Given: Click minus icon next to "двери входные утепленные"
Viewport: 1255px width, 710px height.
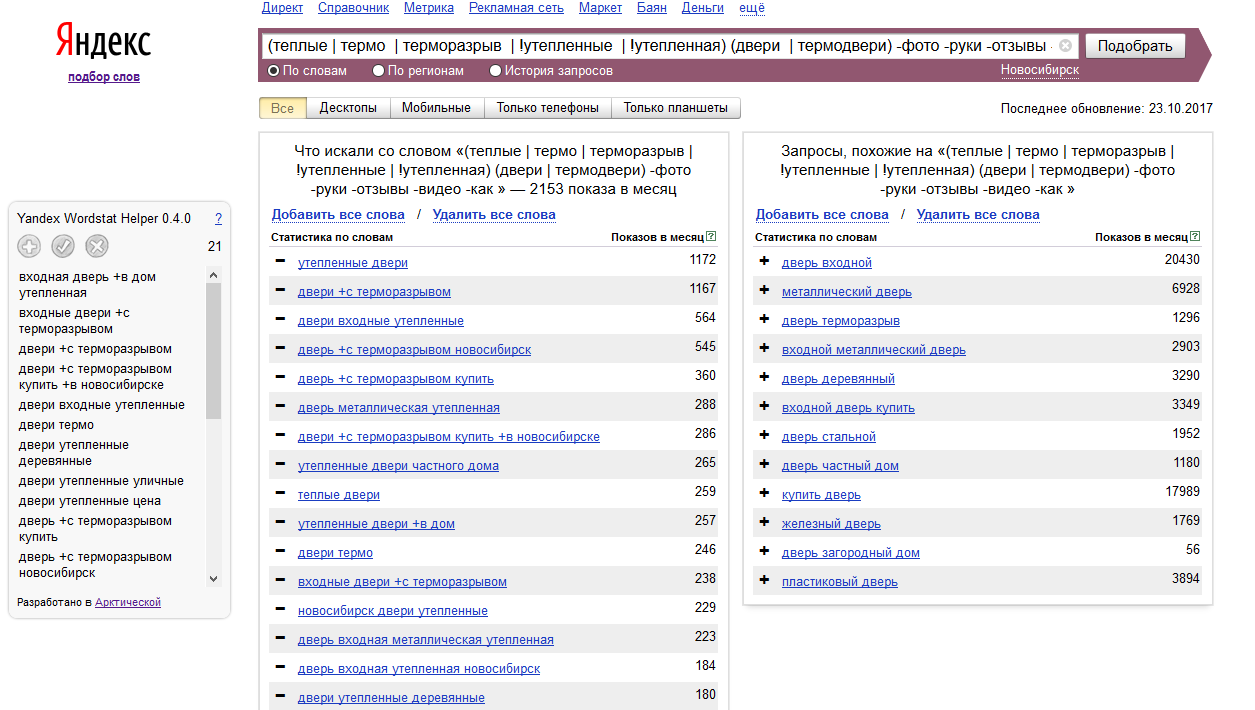Looking at the screenshot, I should (281, 320).
